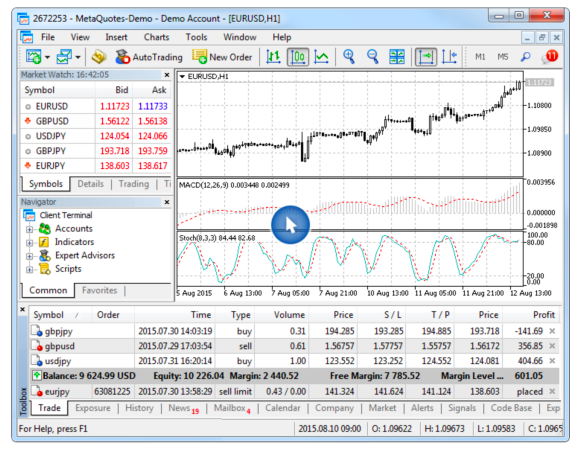This screenshot has width=581, height=452.
Task: Switch to Details tab in Market Watch
Action: tap(90, 184)
